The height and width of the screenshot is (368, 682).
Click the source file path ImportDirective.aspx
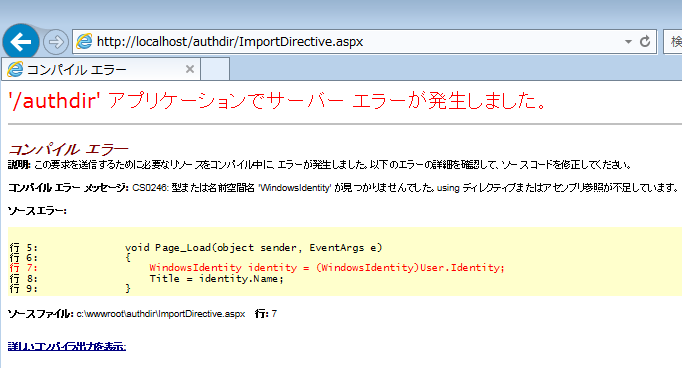(x=160, y=314)
